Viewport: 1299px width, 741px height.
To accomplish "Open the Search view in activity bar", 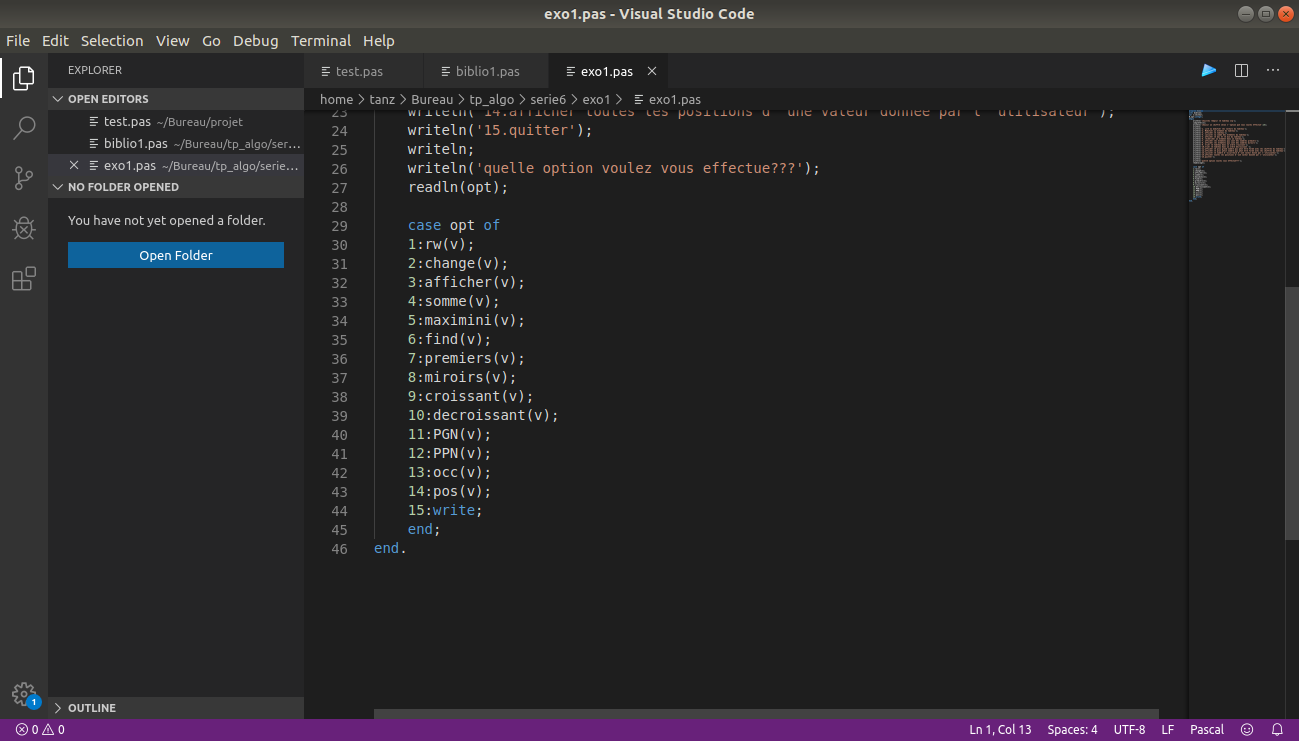I will (24, 128).
